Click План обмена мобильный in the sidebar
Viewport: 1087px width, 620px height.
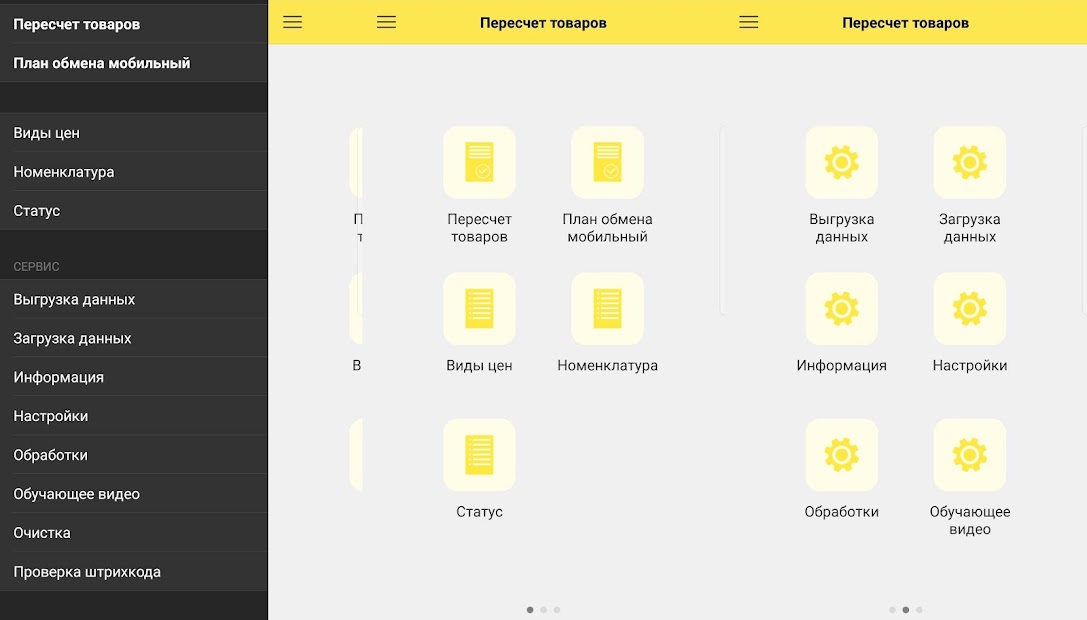pos(101,63)
